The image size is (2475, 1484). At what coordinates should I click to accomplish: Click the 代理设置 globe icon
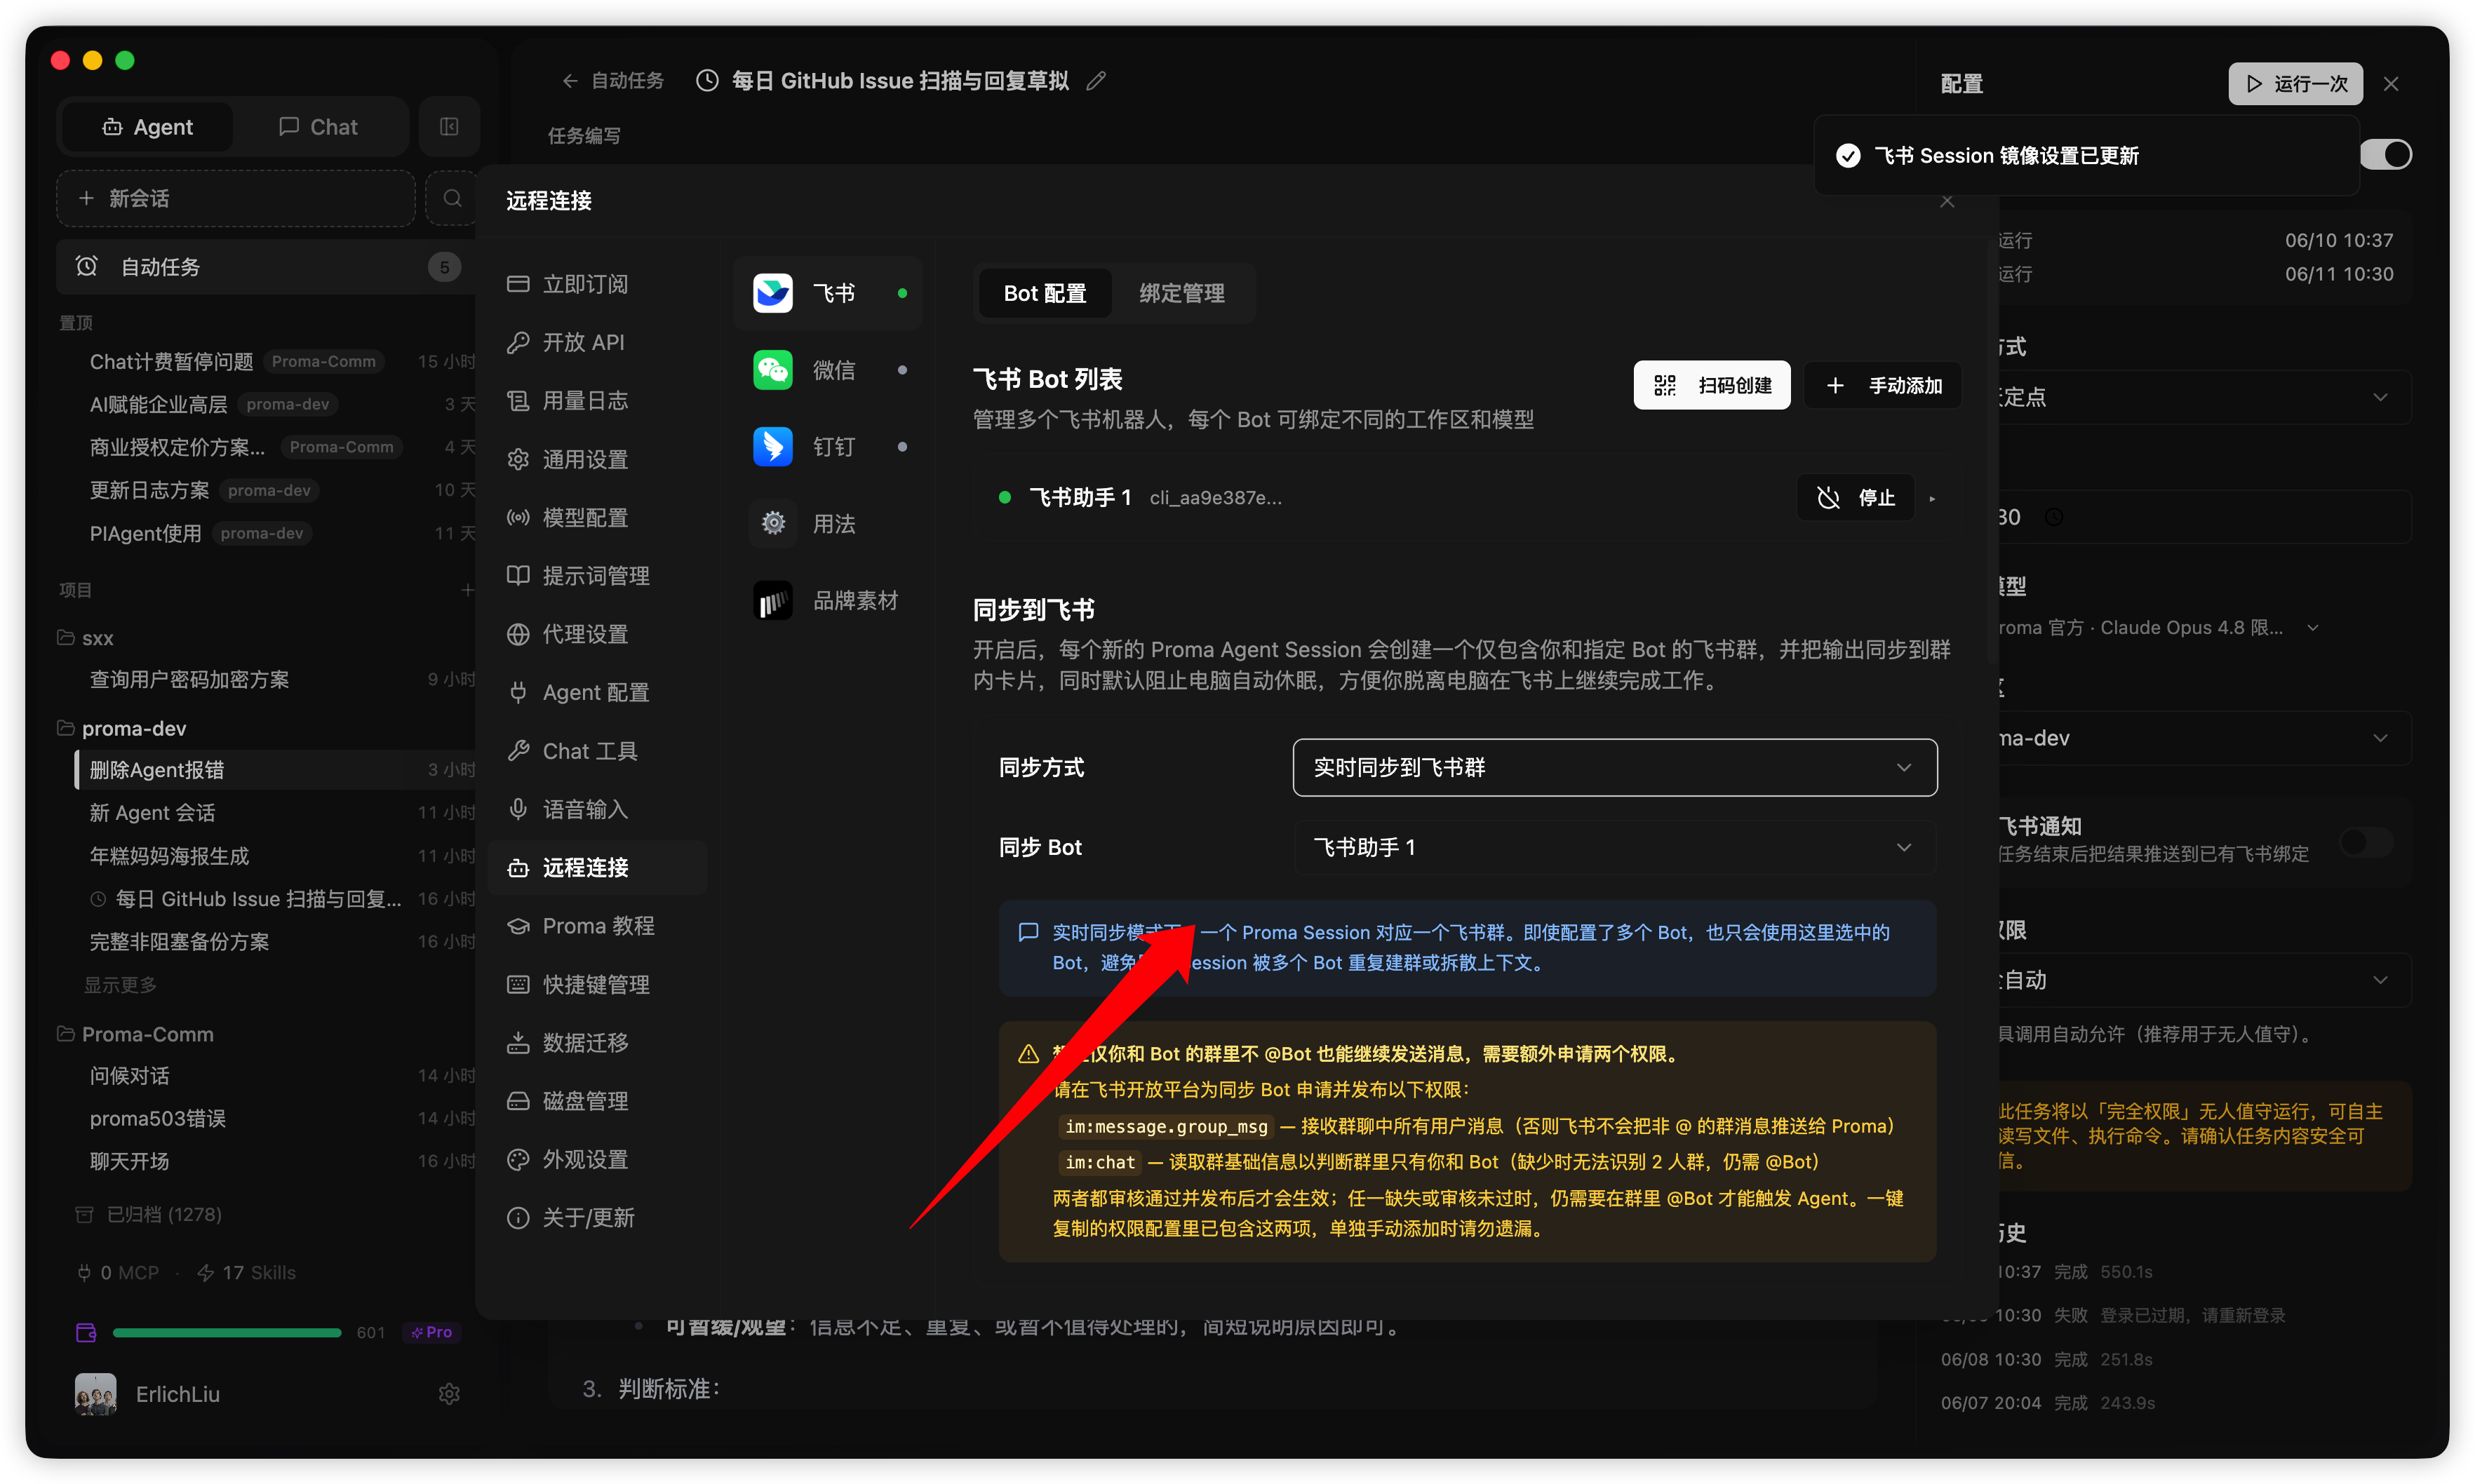click(x=517, y=634)
